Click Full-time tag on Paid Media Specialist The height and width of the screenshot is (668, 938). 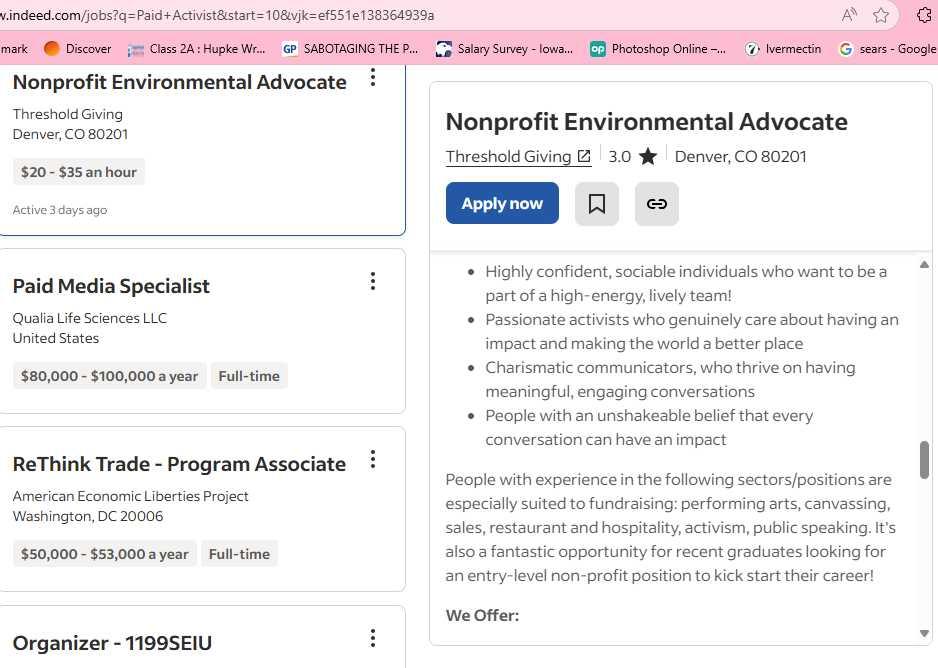[249, 376]
